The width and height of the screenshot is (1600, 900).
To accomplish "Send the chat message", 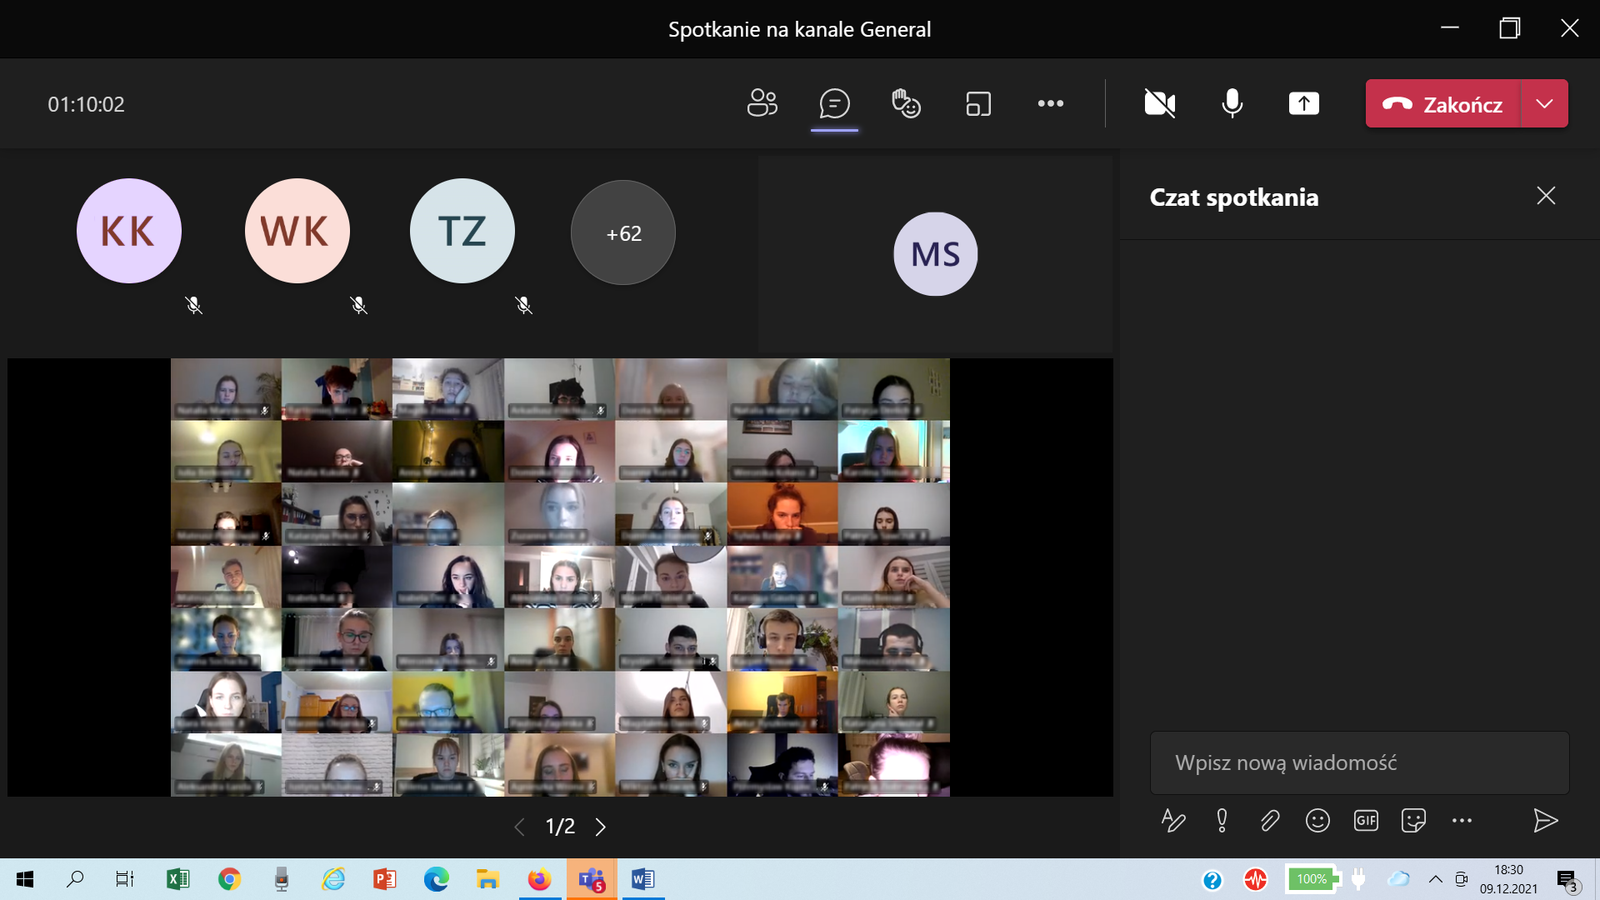I will click(1545, 821).
